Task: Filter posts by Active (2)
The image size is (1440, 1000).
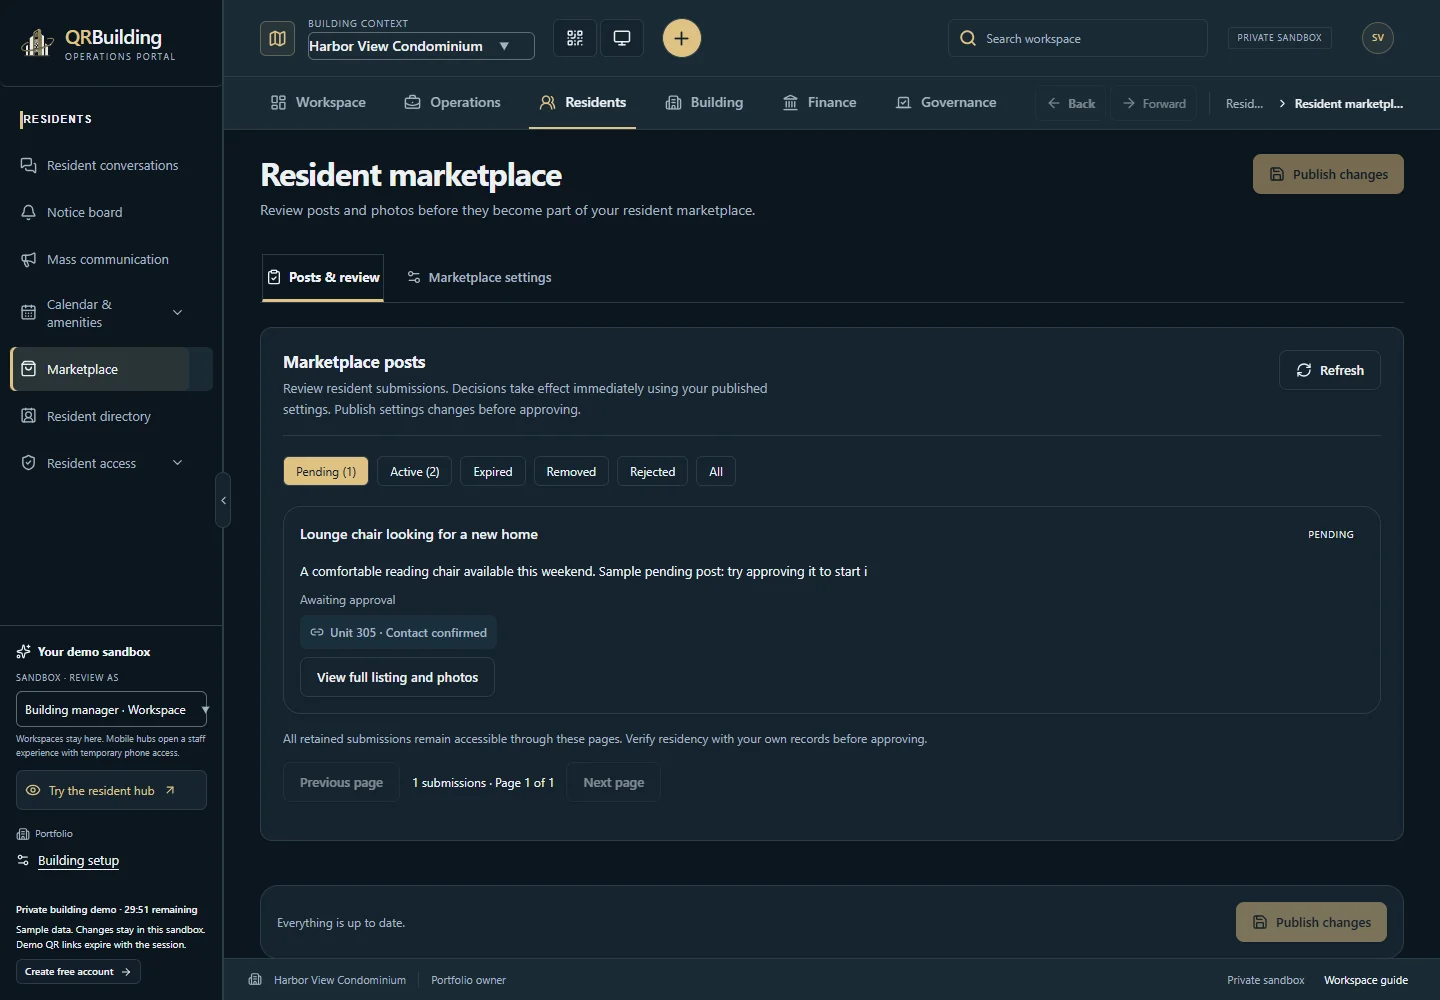Action: 415,472
